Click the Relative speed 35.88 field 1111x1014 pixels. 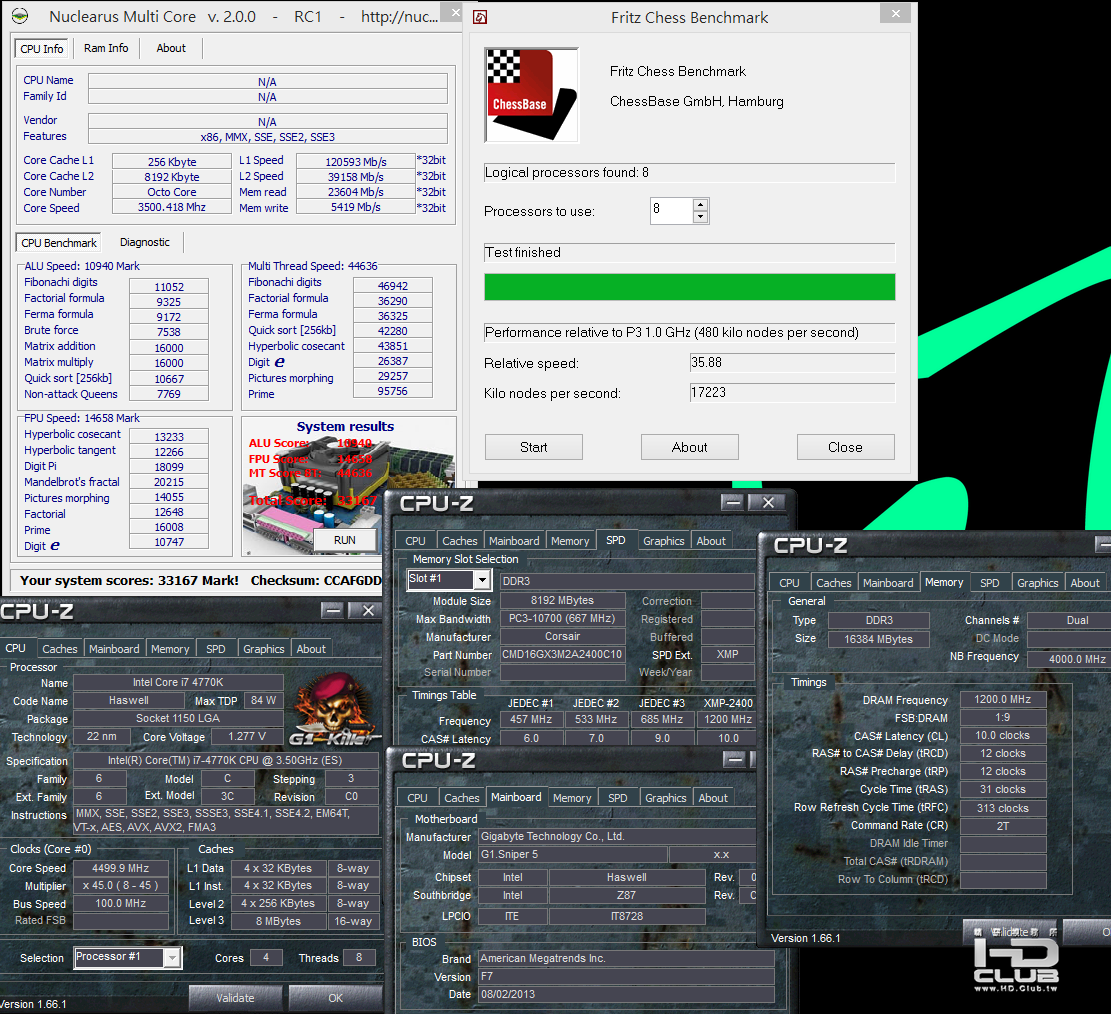(792, 363)
